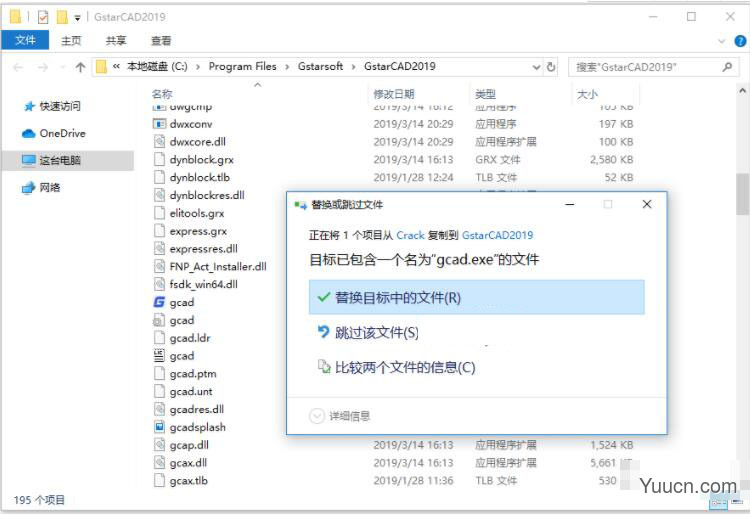The image size is (750, 516).
Task: Open the View (查看) ribbon tab
Action: tap(161, 41)
